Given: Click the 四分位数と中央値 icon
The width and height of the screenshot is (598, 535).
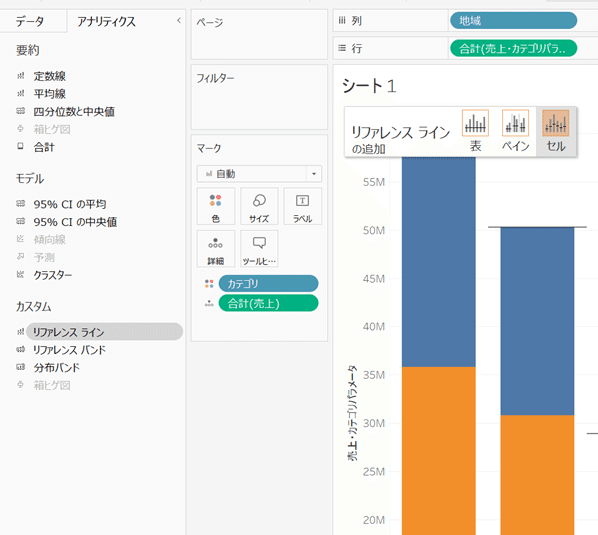Looking at the screenshot, I should [21, 111].
